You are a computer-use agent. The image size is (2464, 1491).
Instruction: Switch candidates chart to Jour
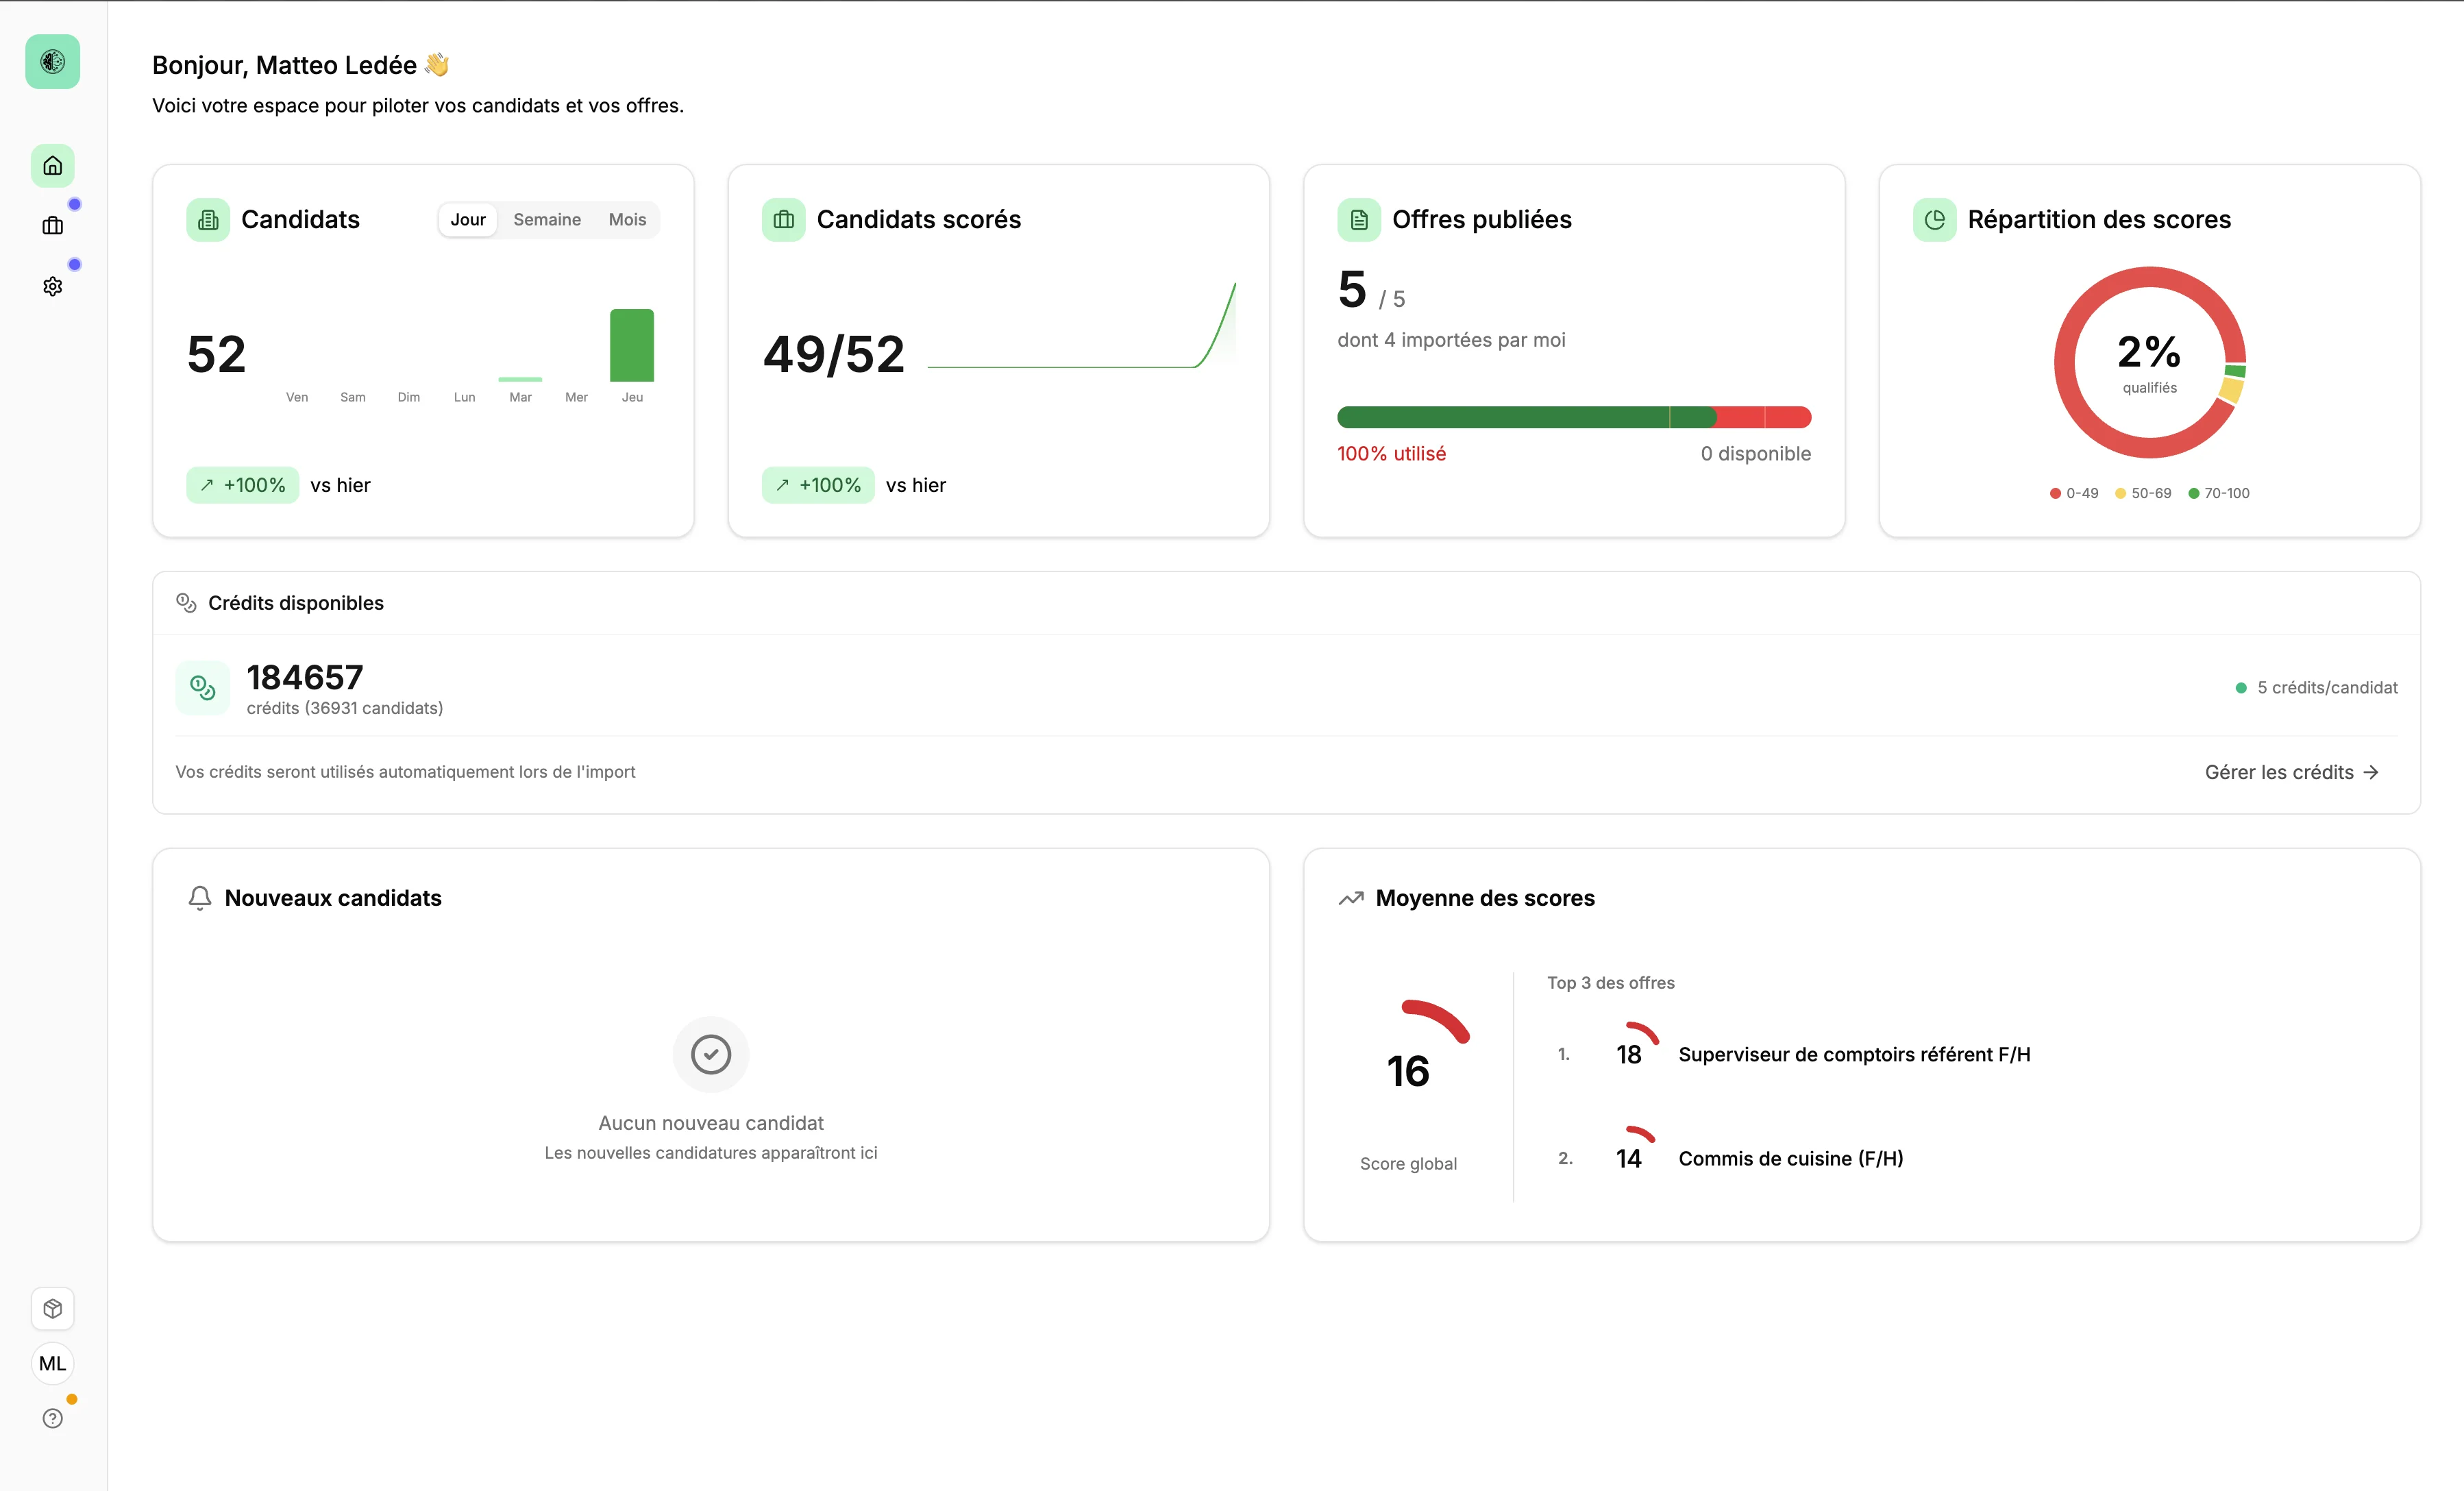coord(468,220)
